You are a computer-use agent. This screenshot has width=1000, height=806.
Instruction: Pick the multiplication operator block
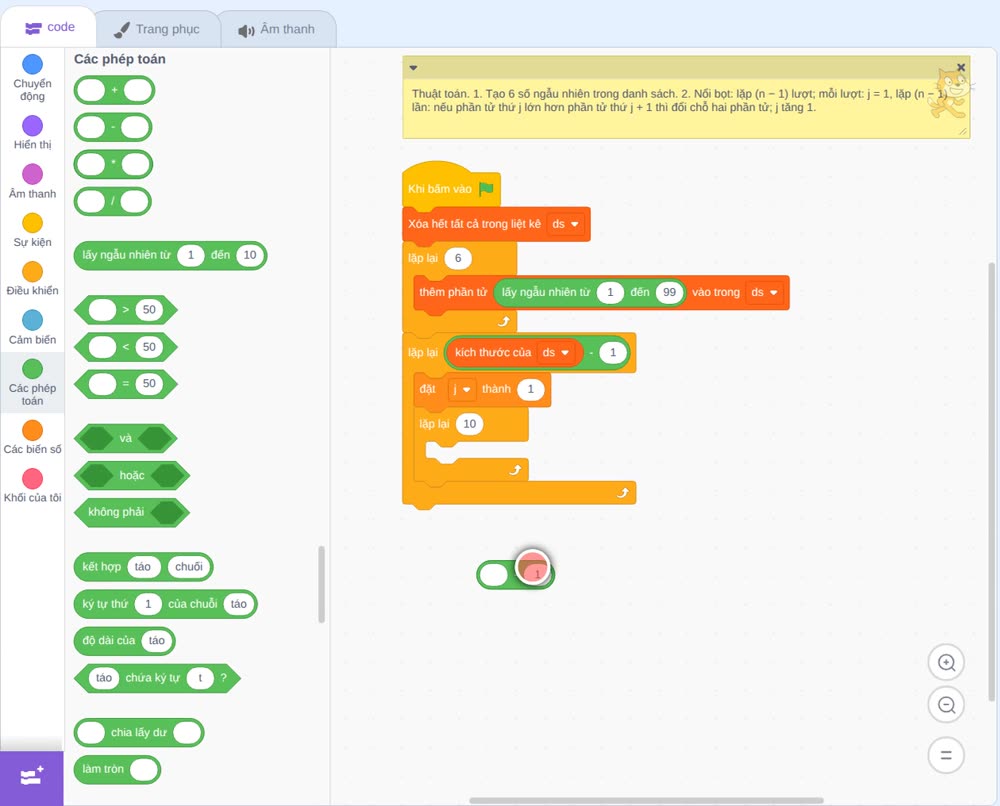pyautogui.click(x=114, y=165)
